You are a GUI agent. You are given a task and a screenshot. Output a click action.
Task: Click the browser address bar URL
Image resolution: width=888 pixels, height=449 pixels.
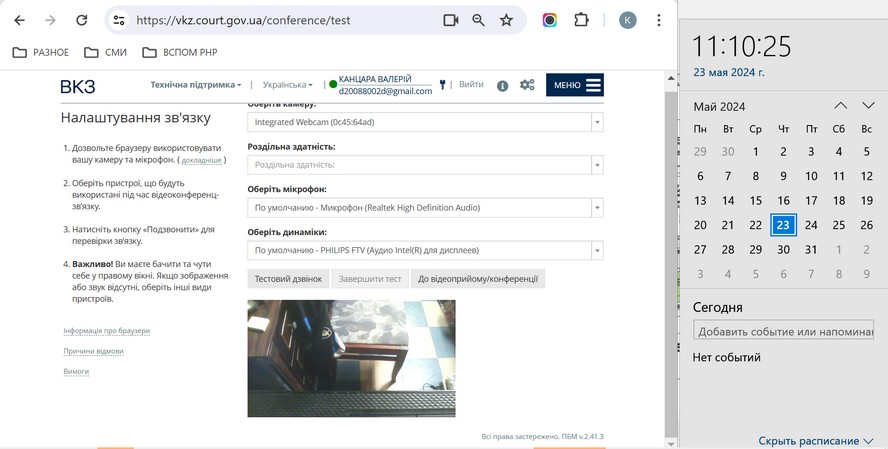243,20
